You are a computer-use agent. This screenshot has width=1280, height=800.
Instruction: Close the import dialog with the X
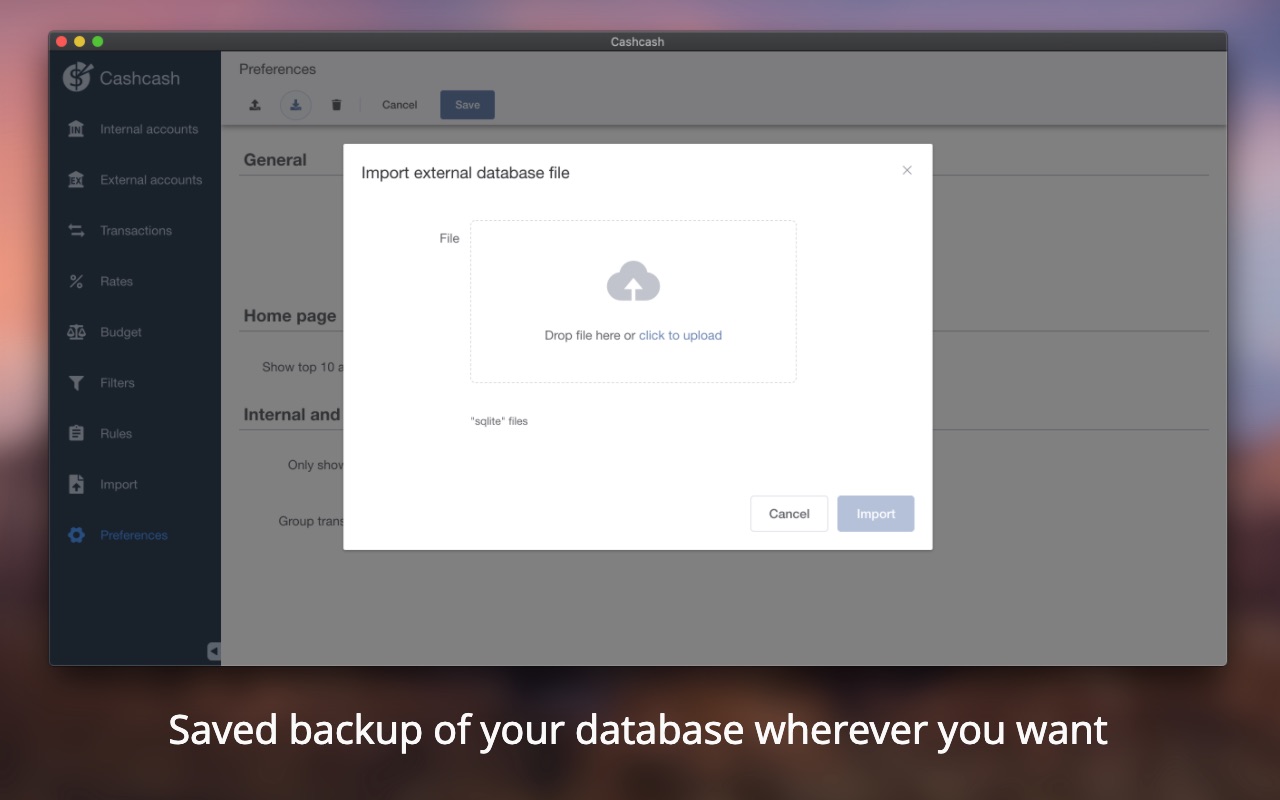click(907, 170)
